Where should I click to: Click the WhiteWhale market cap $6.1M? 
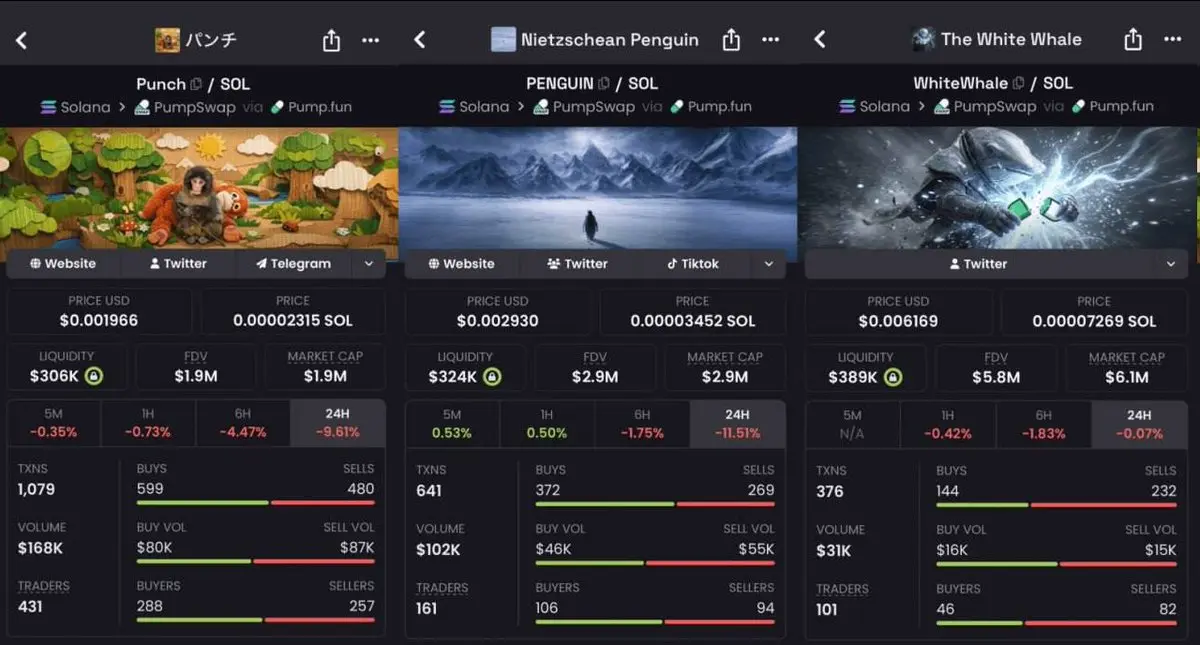click(x=1126, y=378)
